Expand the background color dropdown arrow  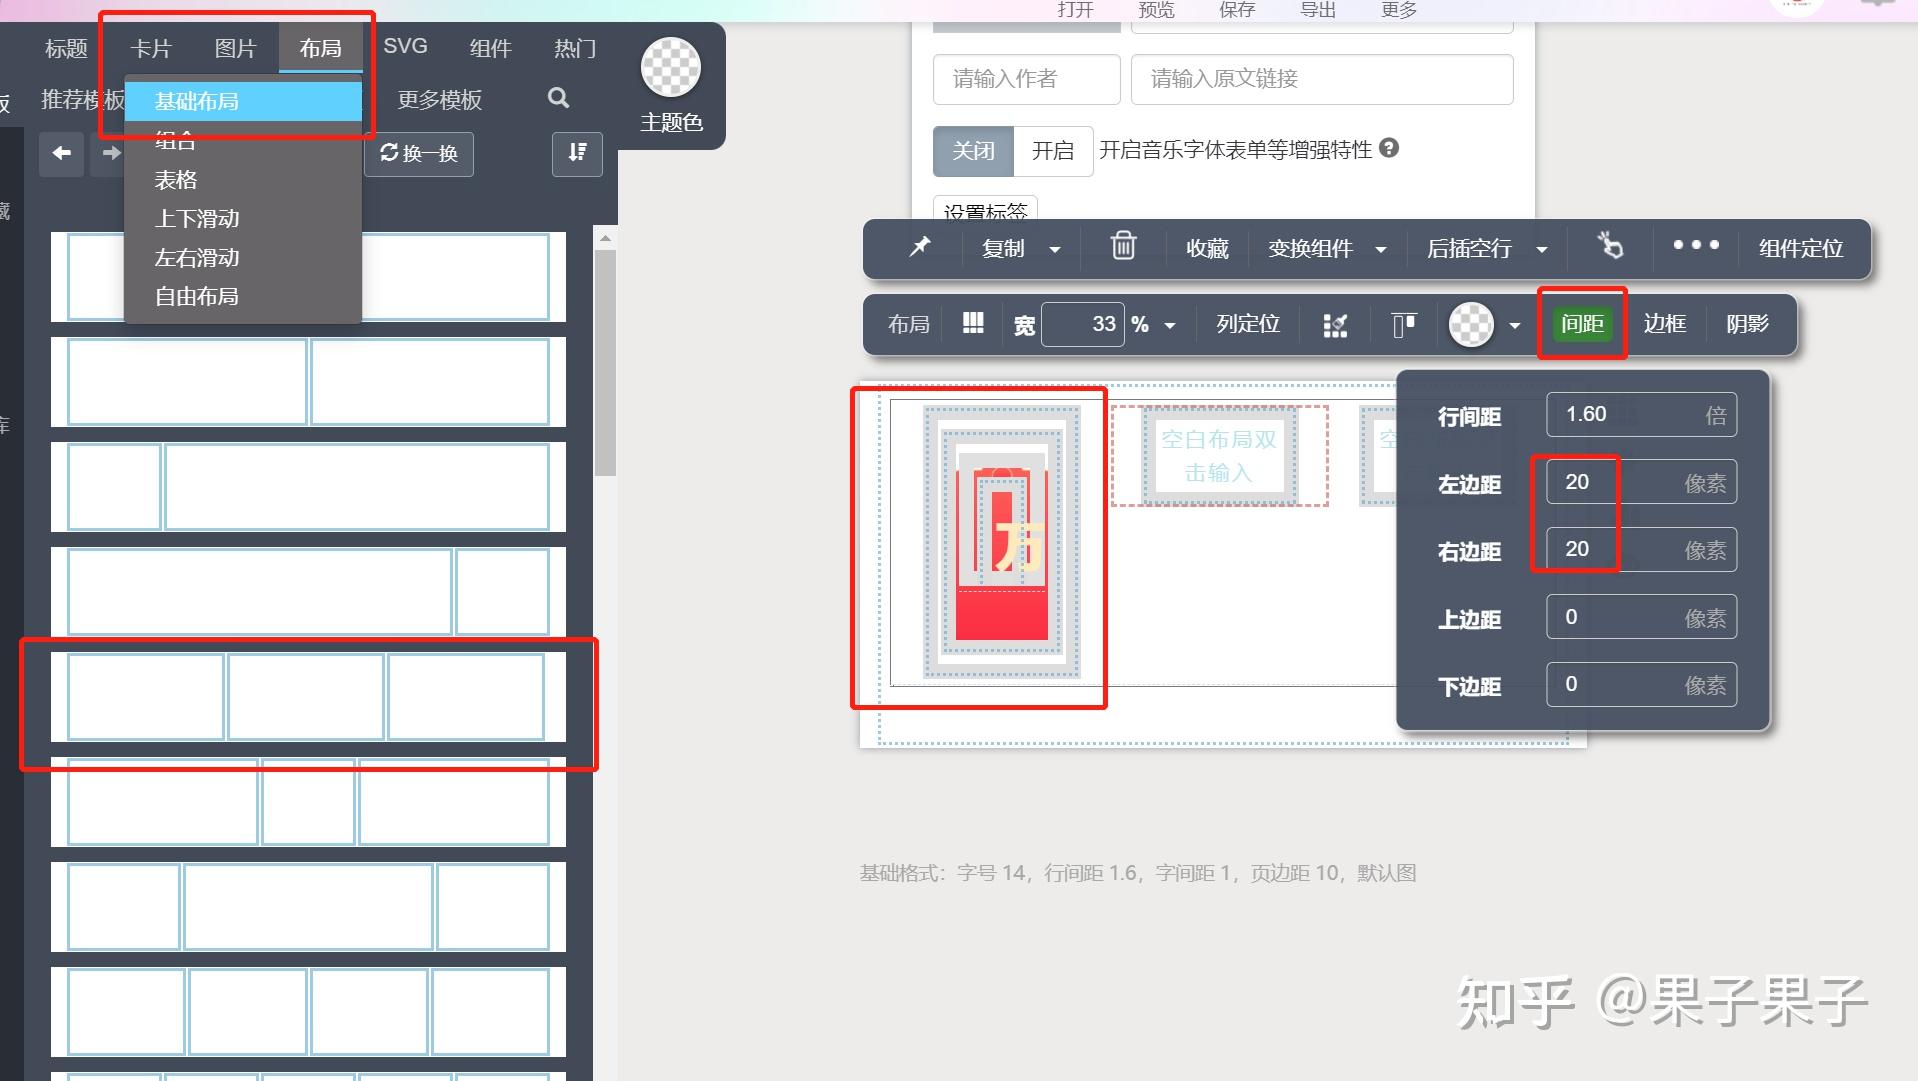tap(1514, 326)
